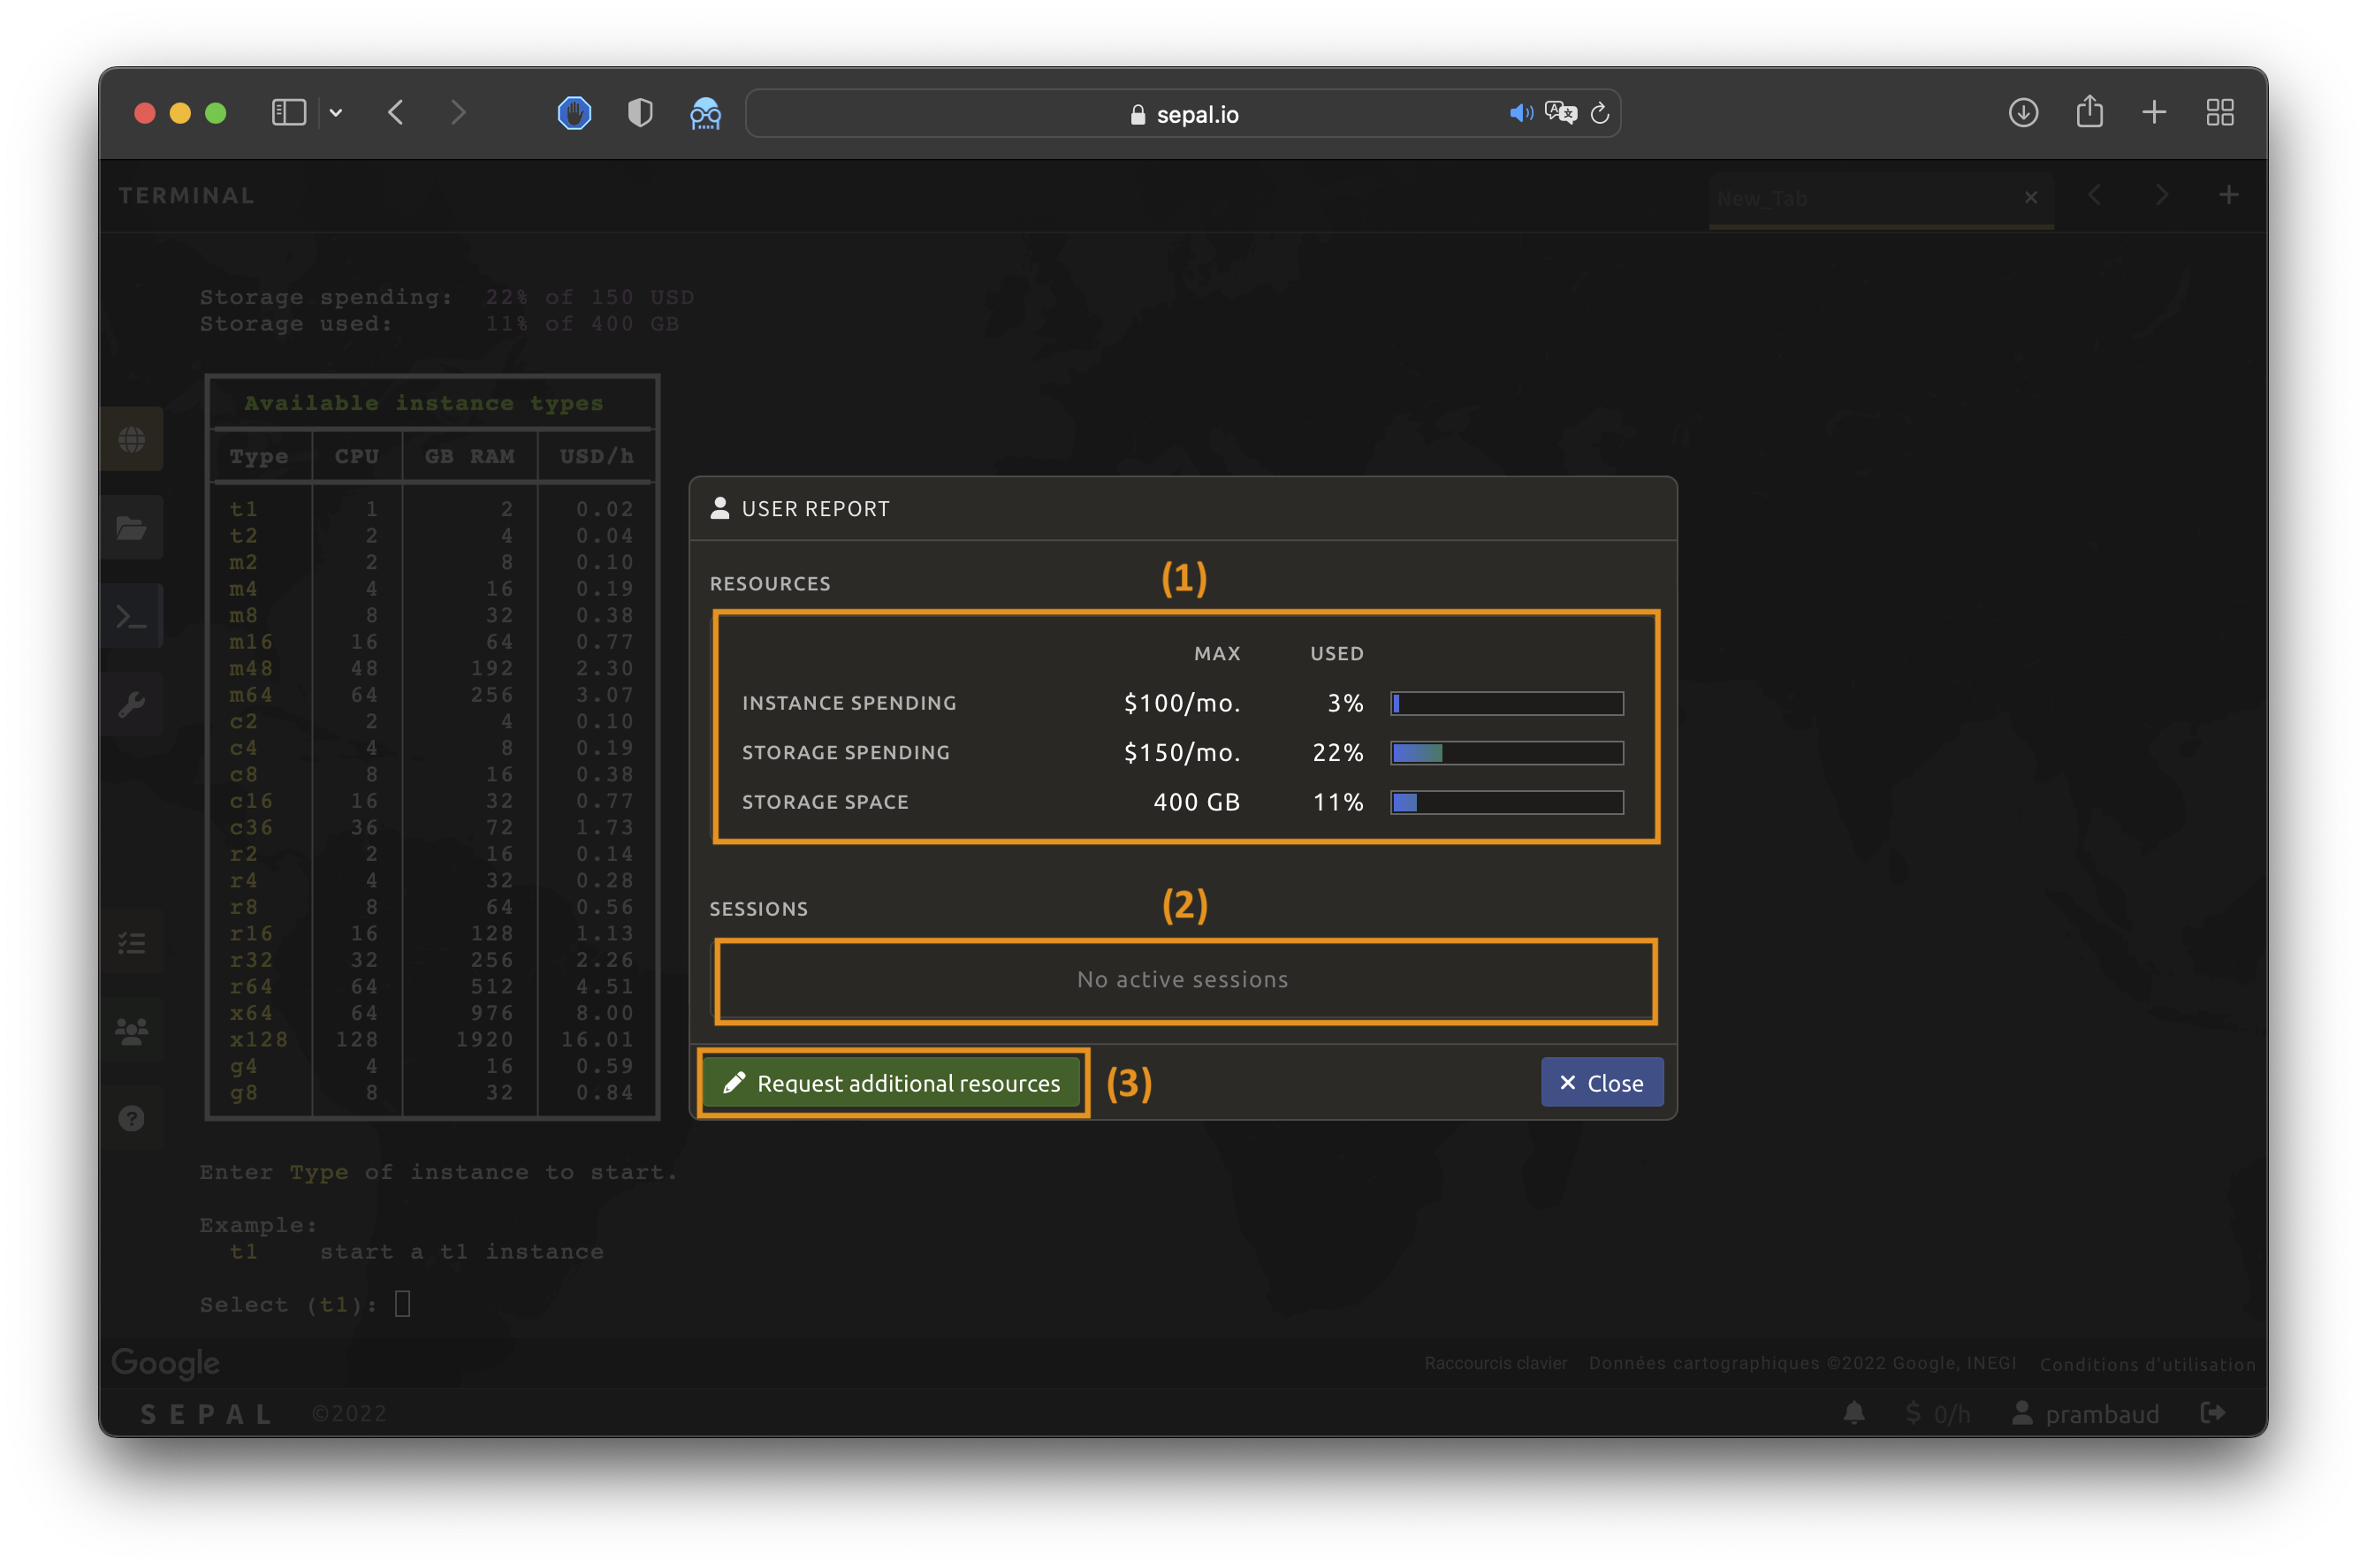Open the Apps wrench icon in sidebar
Image resolution: width=2367 pixels, height=1568 pixels.
(131, 705)
